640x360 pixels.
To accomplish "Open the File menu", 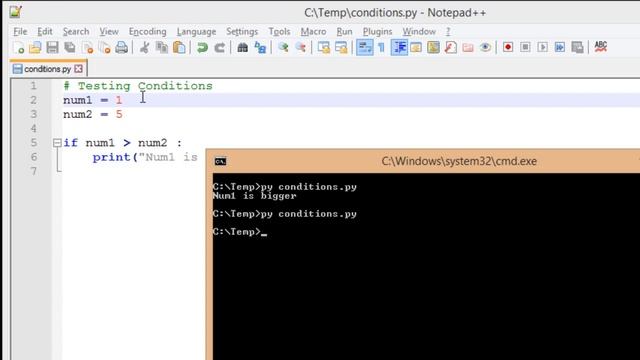I will pyautogui.click(x=20, y=31).
